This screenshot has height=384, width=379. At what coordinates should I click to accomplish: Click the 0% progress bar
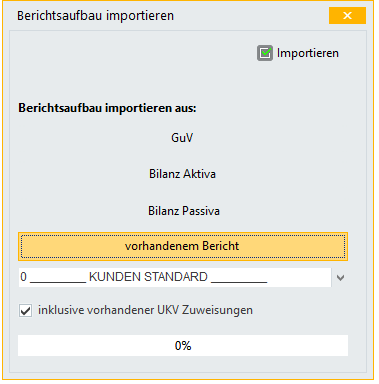click(x=183, y=346)
